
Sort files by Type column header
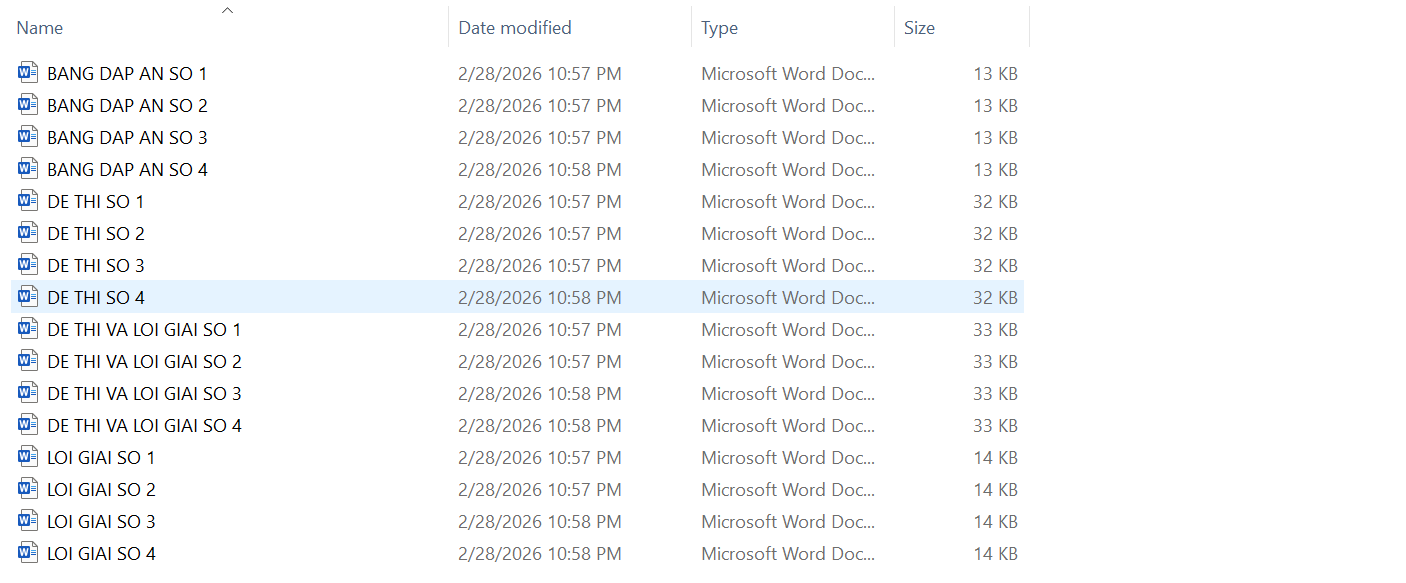(x=719, y=28)
